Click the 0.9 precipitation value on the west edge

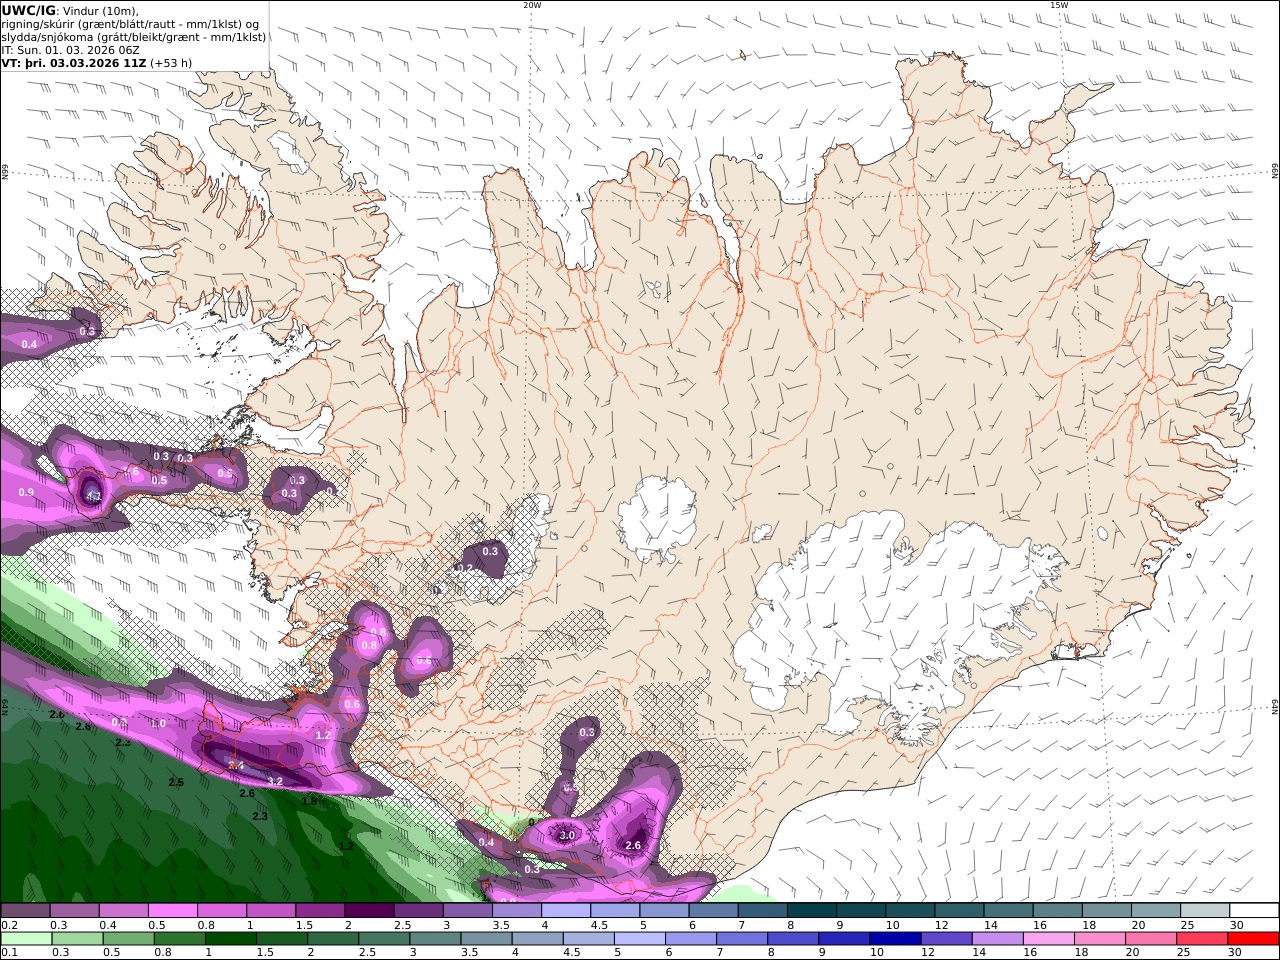click(26, 492)
